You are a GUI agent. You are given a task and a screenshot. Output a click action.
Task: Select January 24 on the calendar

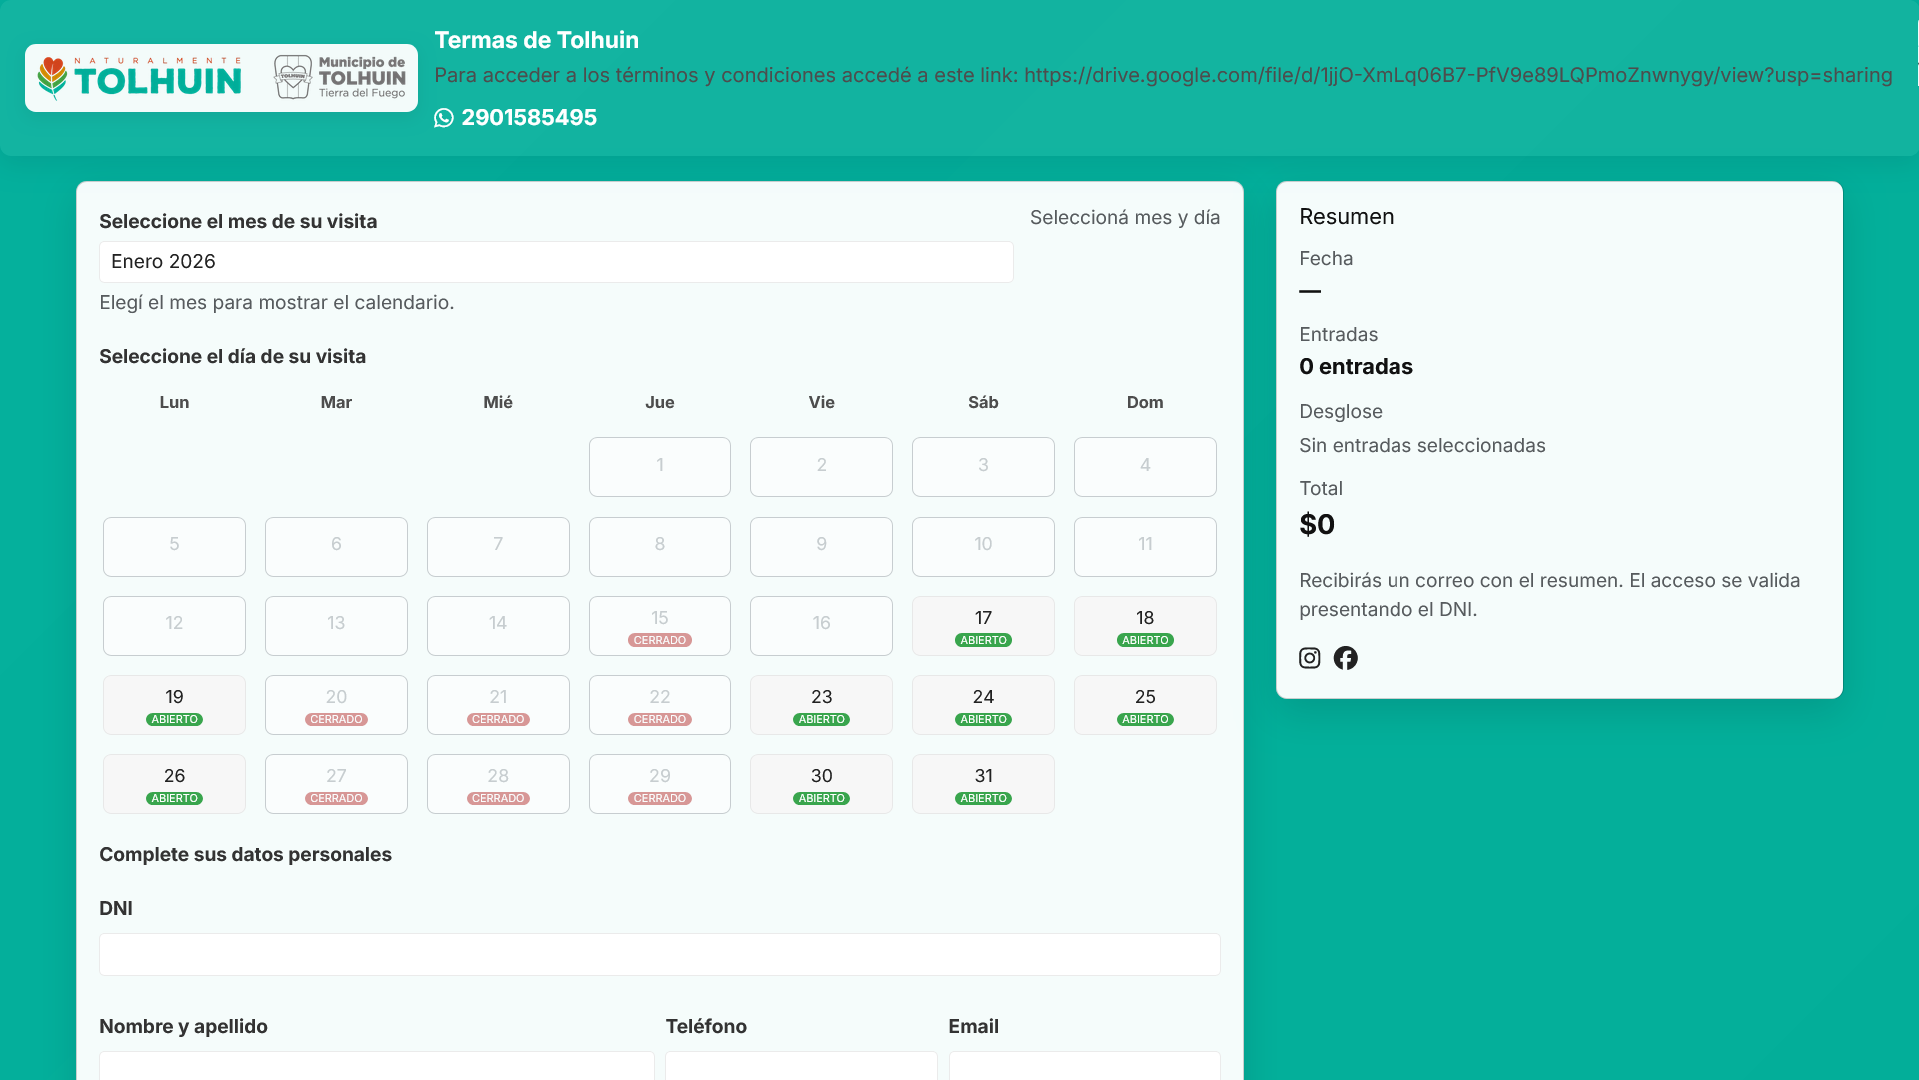coord(983,704)
